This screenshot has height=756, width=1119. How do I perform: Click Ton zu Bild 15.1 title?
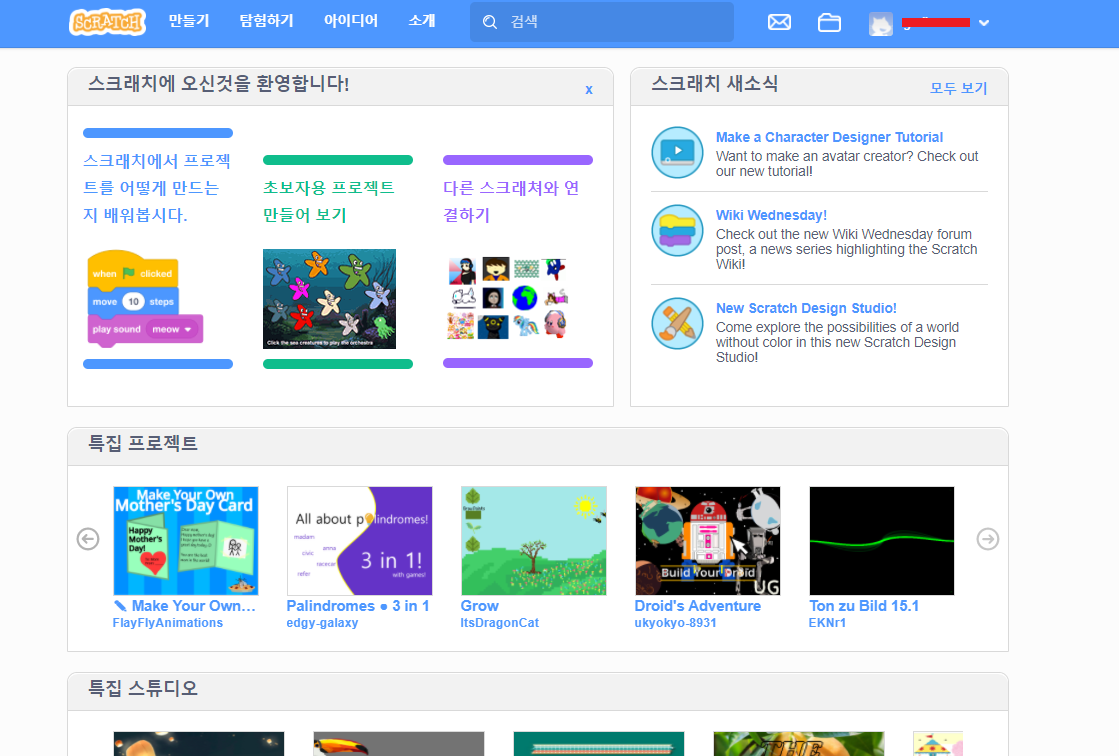pyautogui.click(x=864, y=605)
